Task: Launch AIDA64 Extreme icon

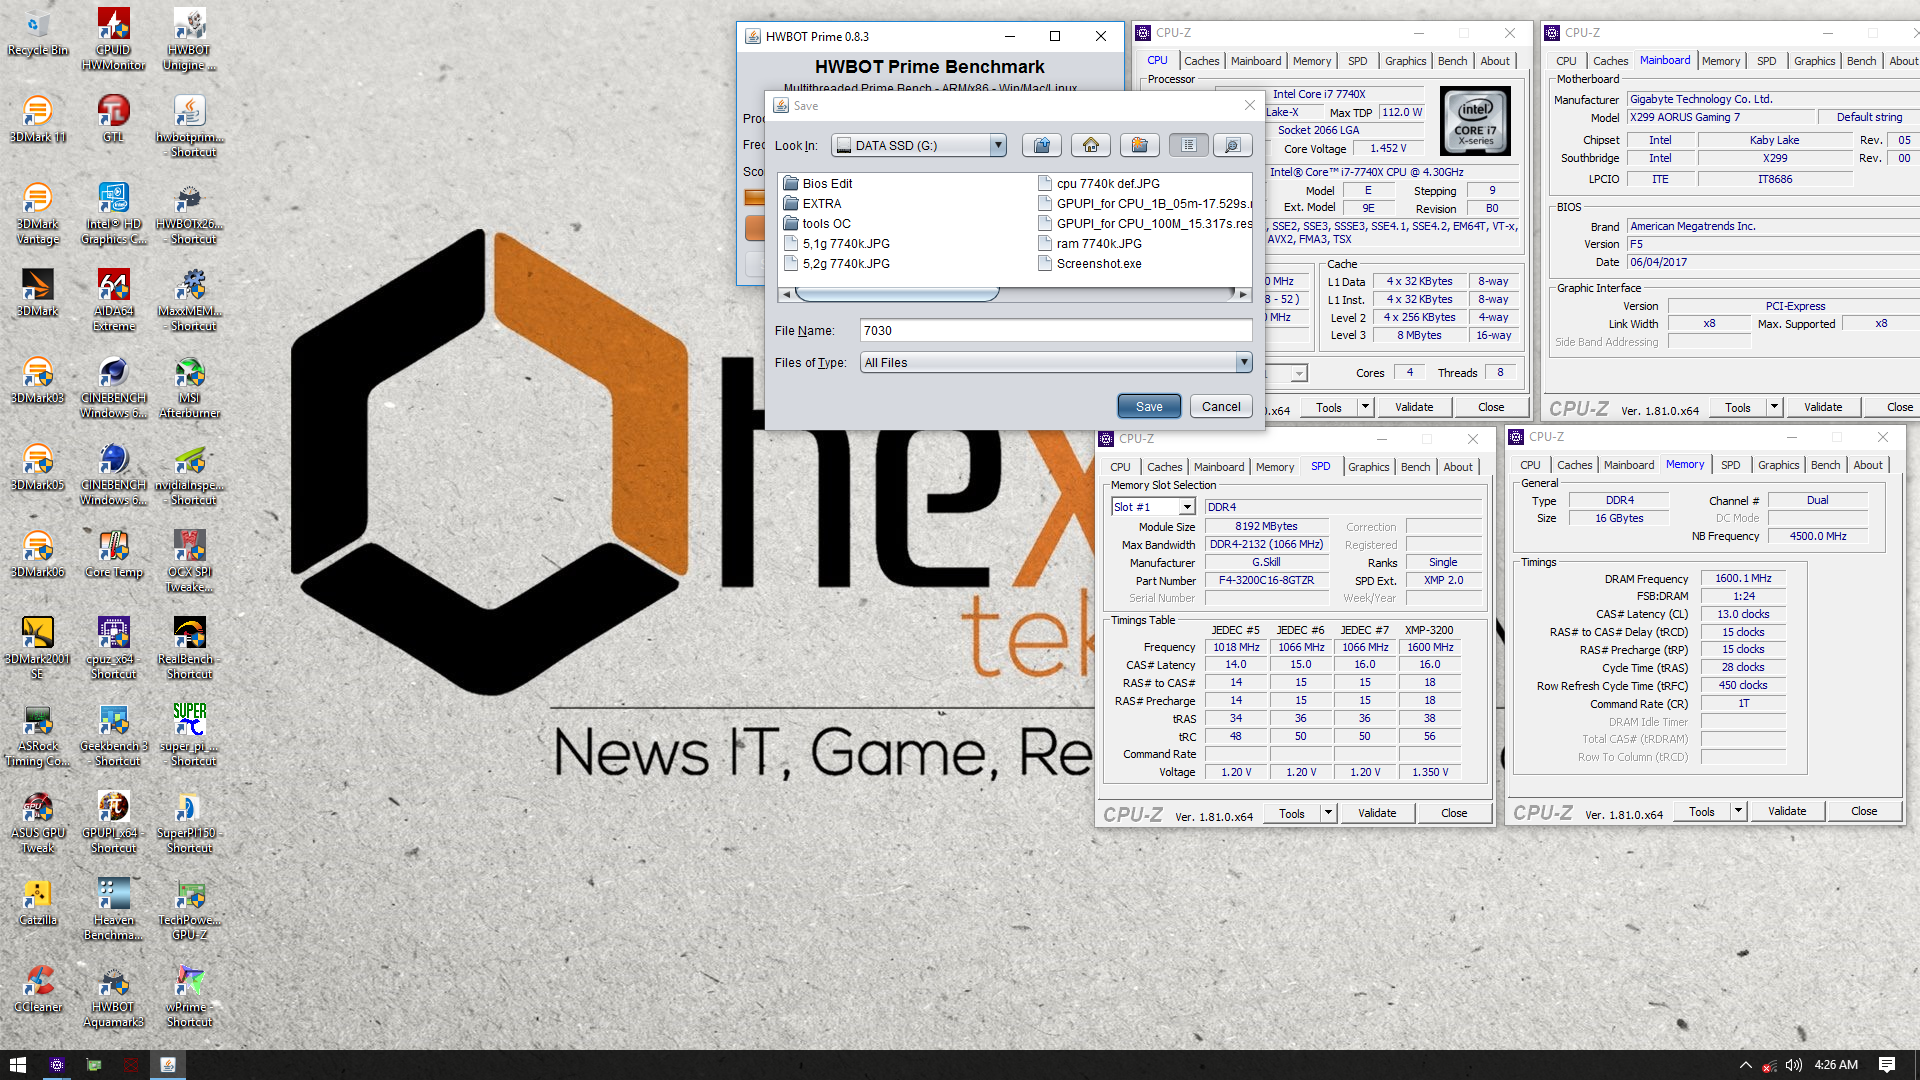Action: coord(113,301)
